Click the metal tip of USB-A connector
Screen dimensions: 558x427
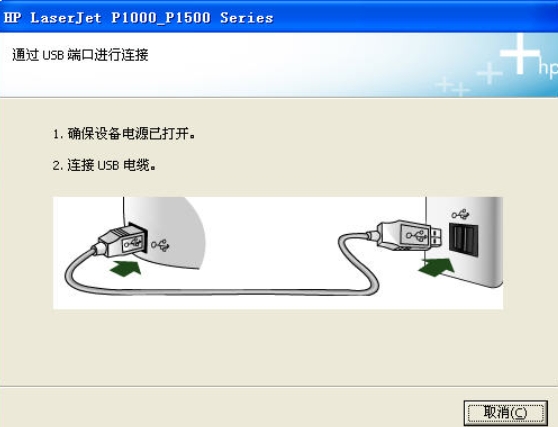[437, 236]
